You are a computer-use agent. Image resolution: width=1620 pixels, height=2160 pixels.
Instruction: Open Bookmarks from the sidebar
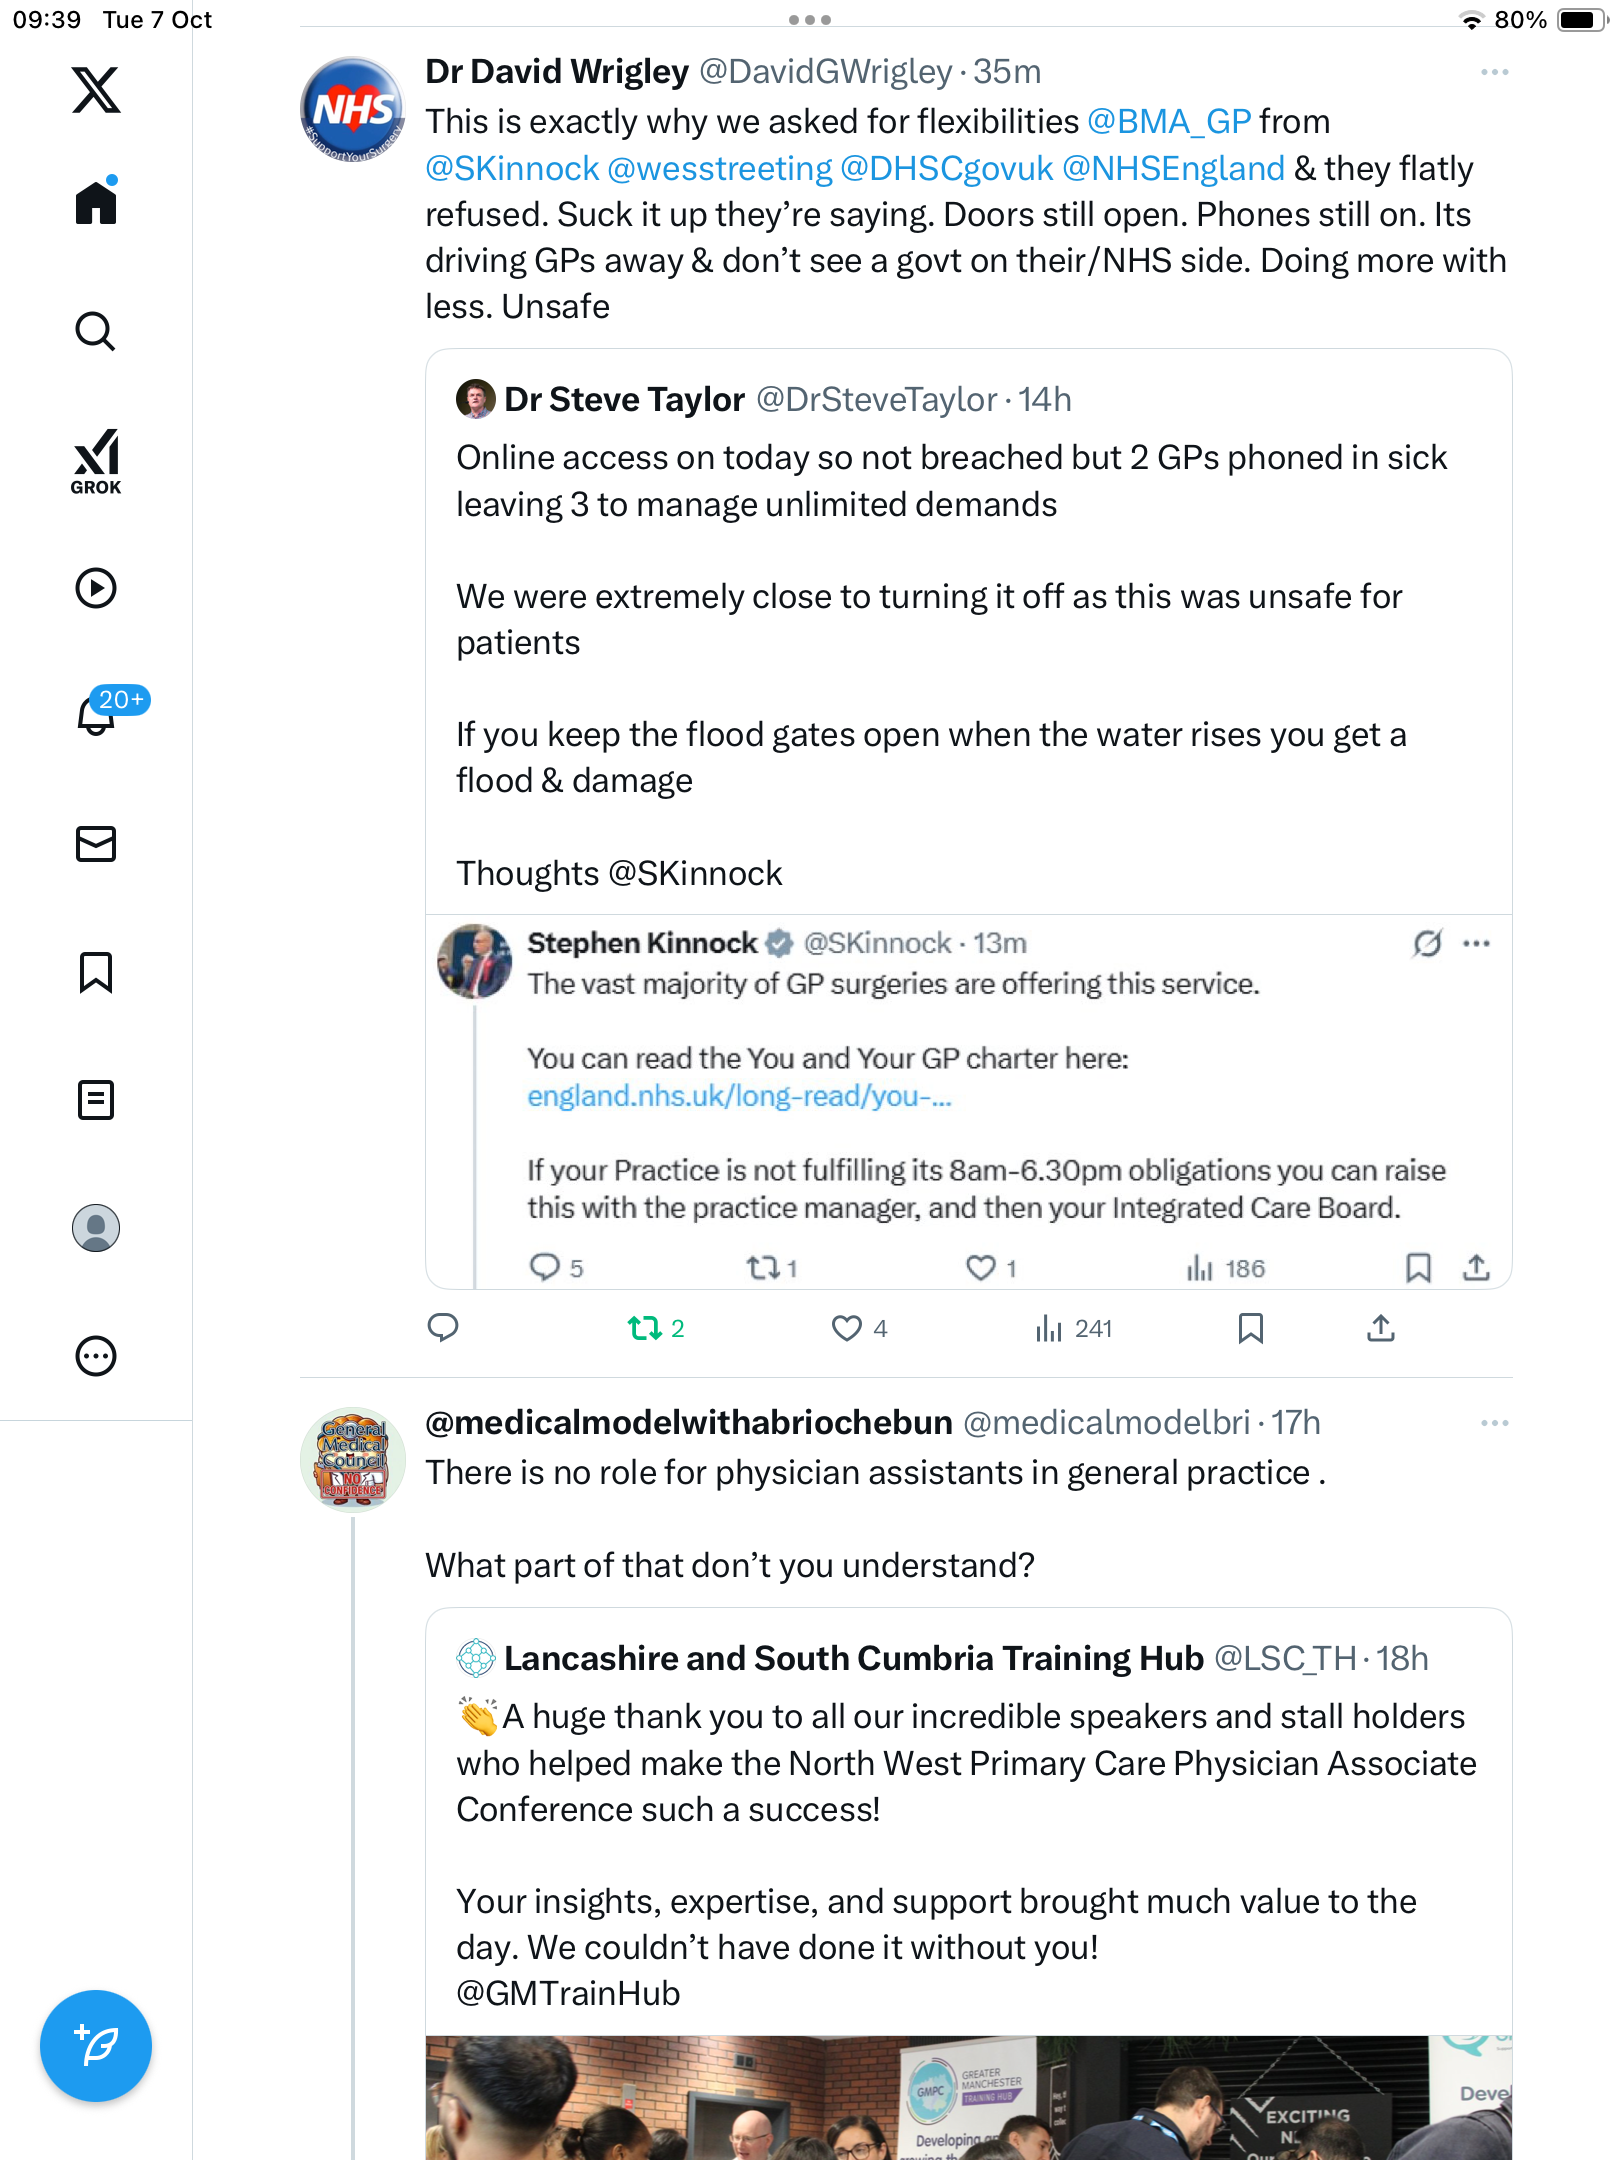coord(96,972)
